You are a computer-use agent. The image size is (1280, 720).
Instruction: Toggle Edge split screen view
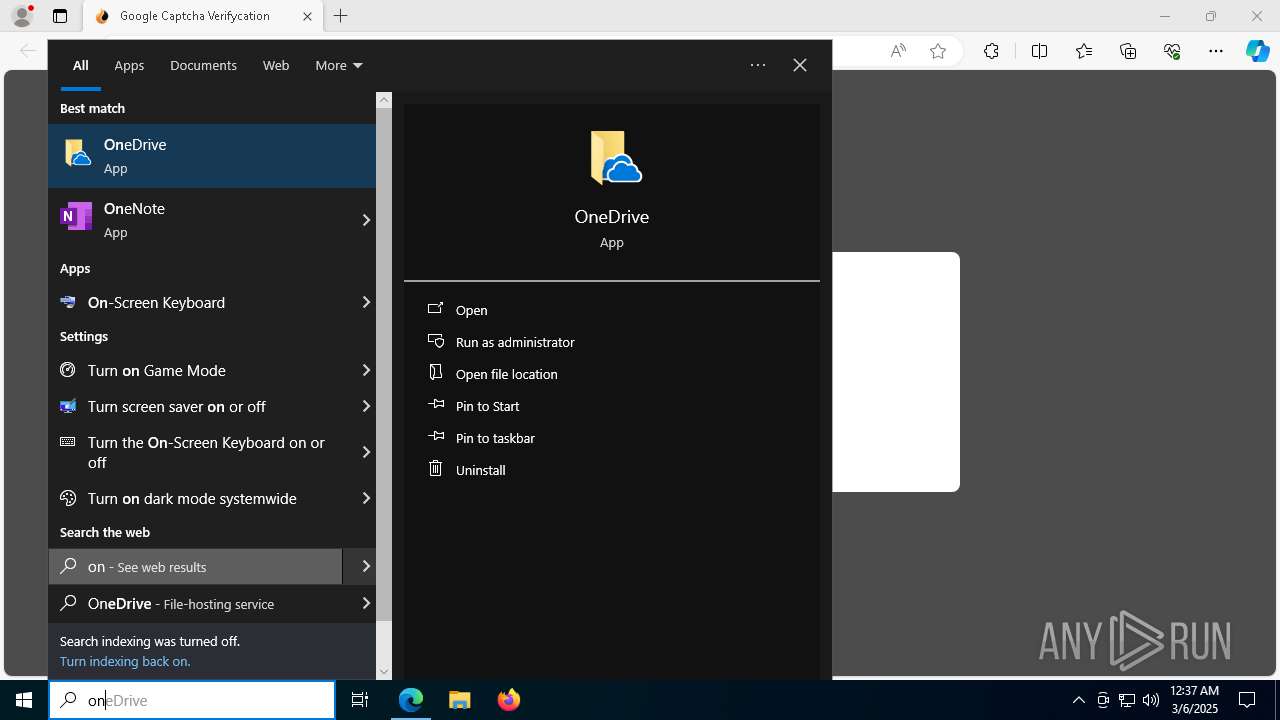1039,51
